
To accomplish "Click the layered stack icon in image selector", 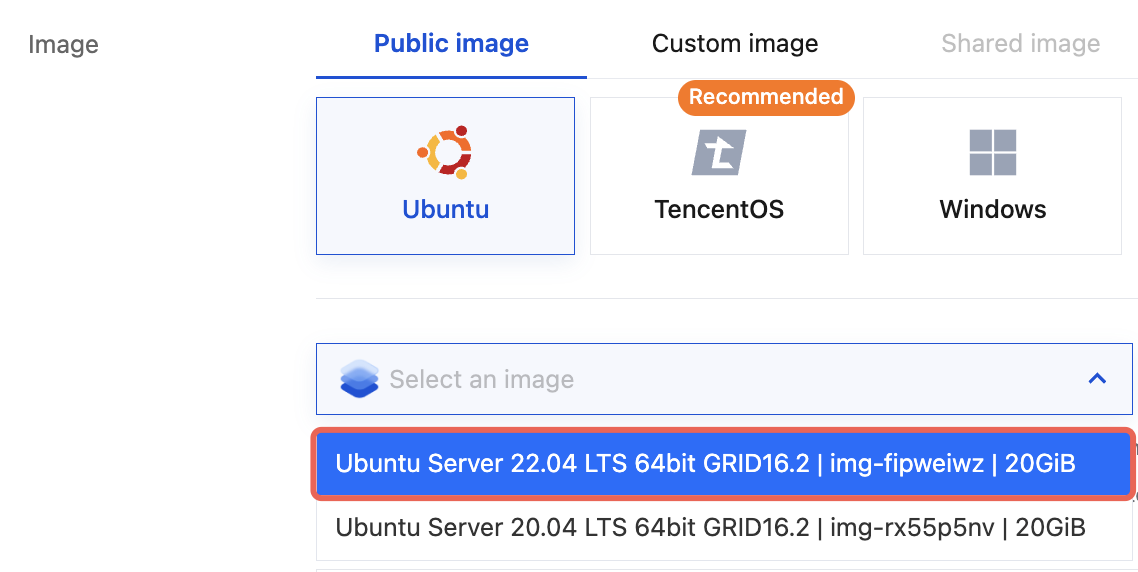I will pos(359,379).
